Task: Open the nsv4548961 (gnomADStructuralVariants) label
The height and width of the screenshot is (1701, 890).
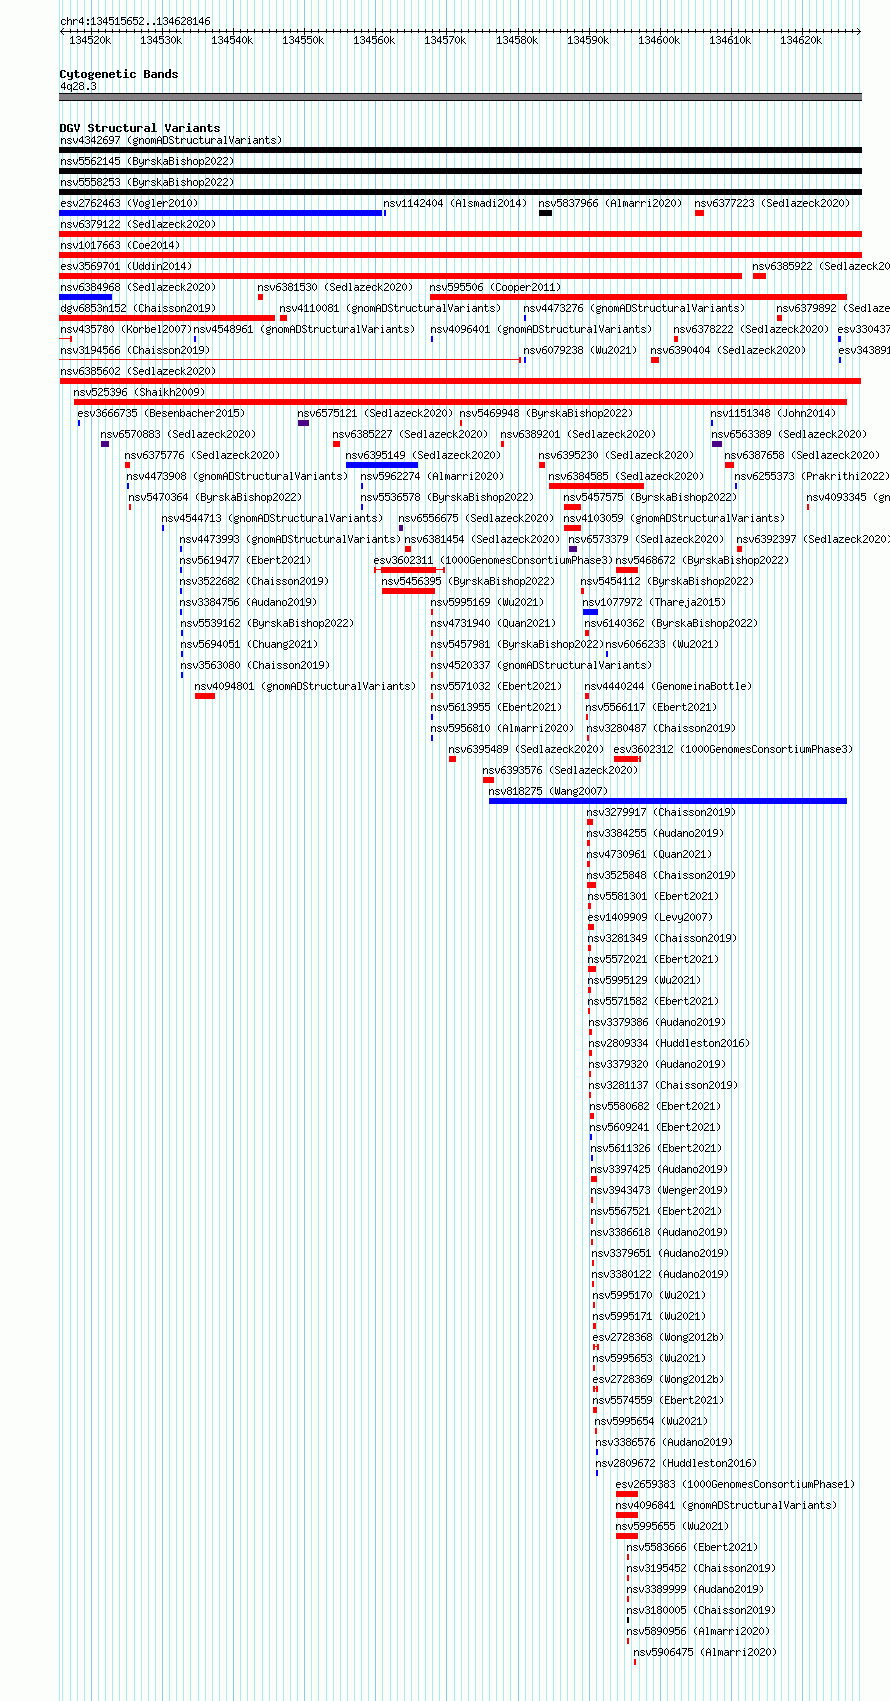Action: point(304,329)
